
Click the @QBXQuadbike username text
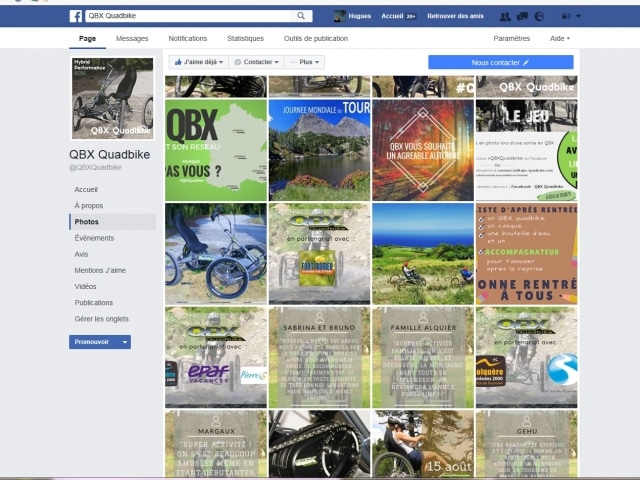point(95,167)
